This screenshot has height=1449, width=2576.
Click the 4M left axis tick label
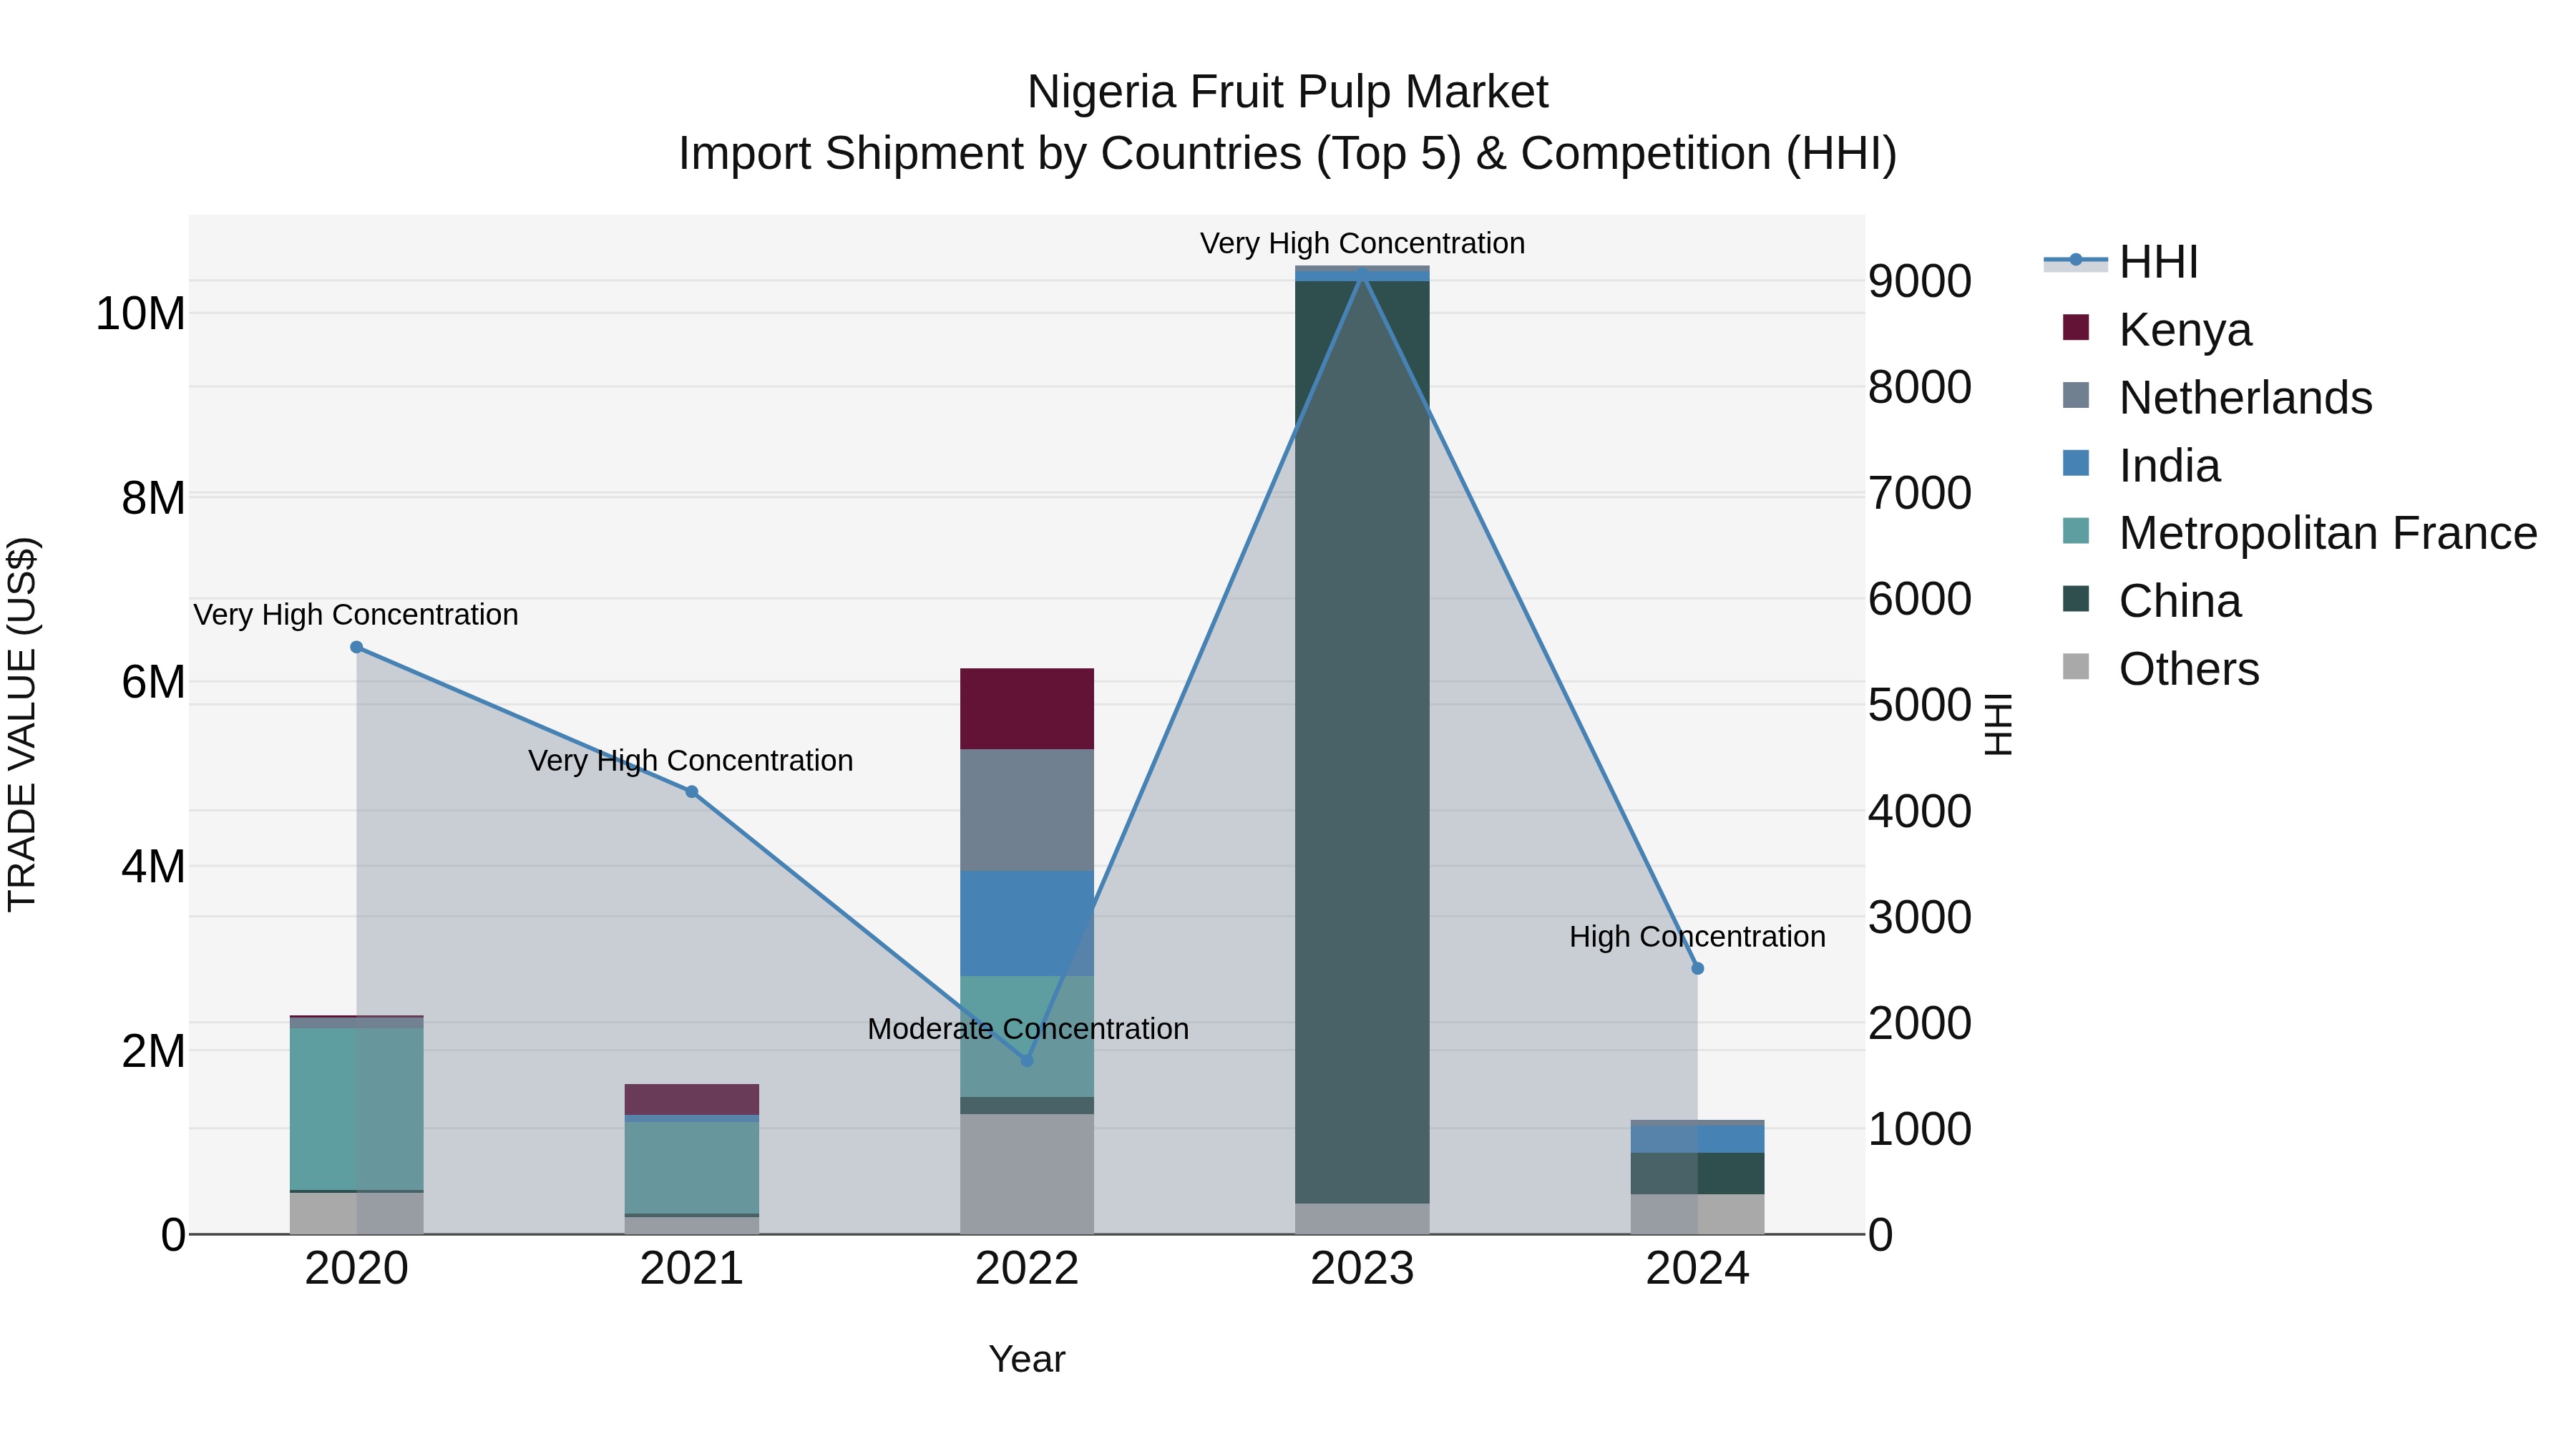point(153,866)
